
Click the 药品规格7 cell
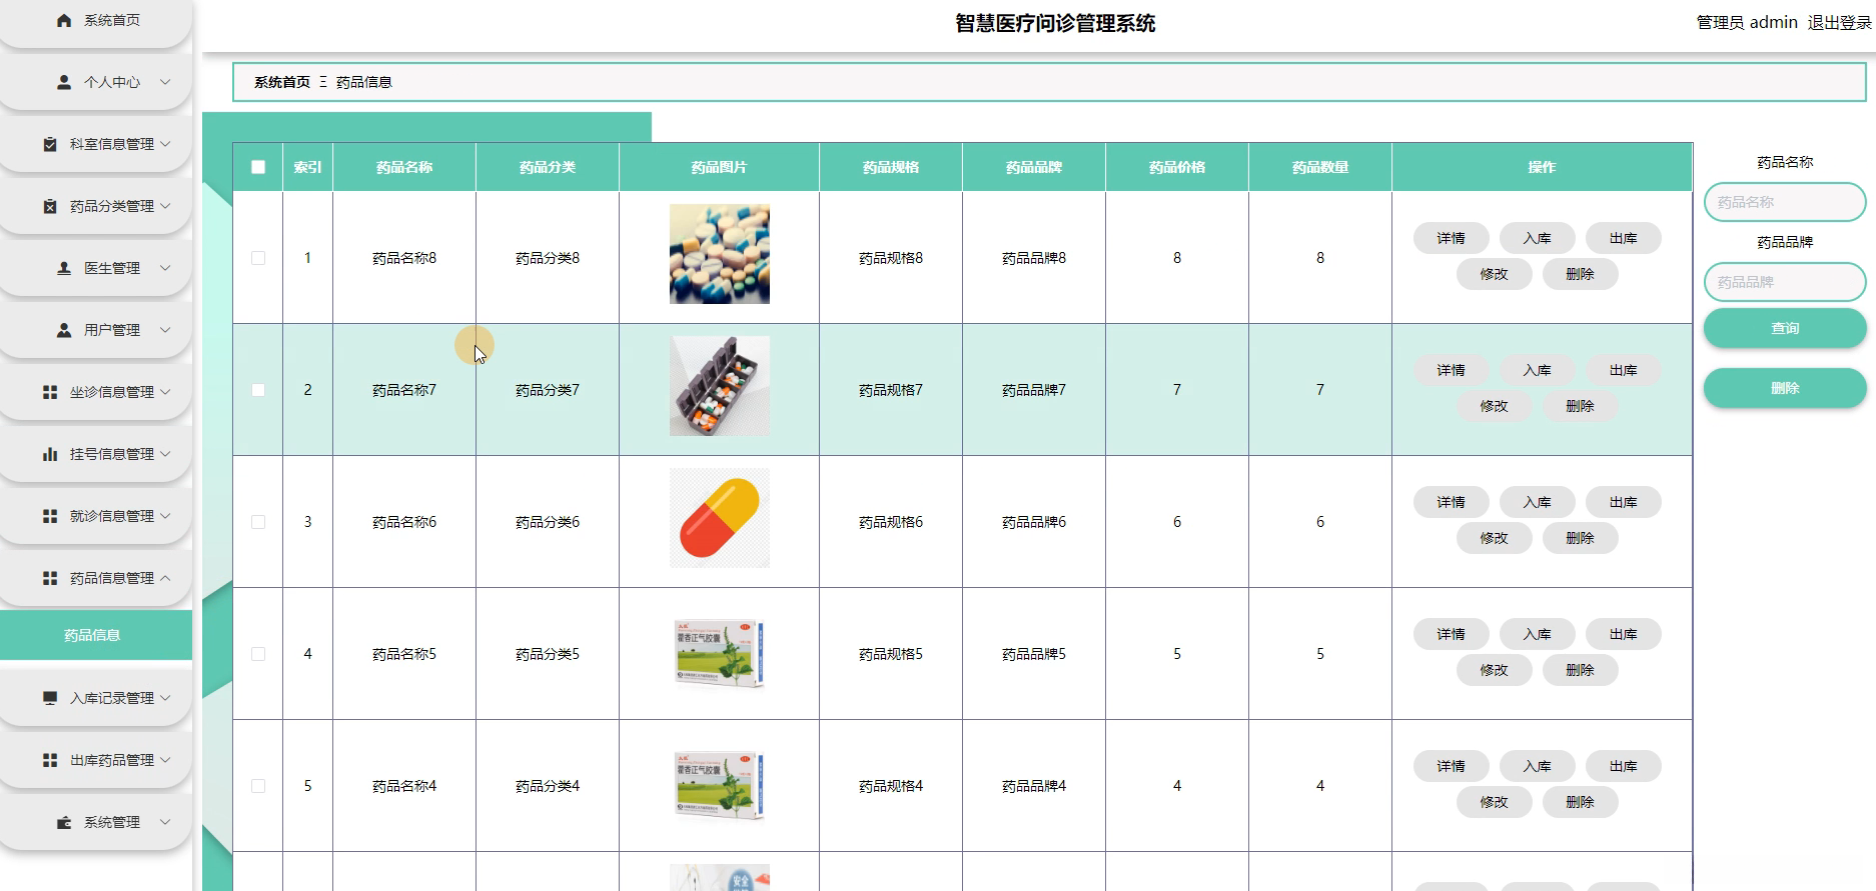click(x=891, y=390)
